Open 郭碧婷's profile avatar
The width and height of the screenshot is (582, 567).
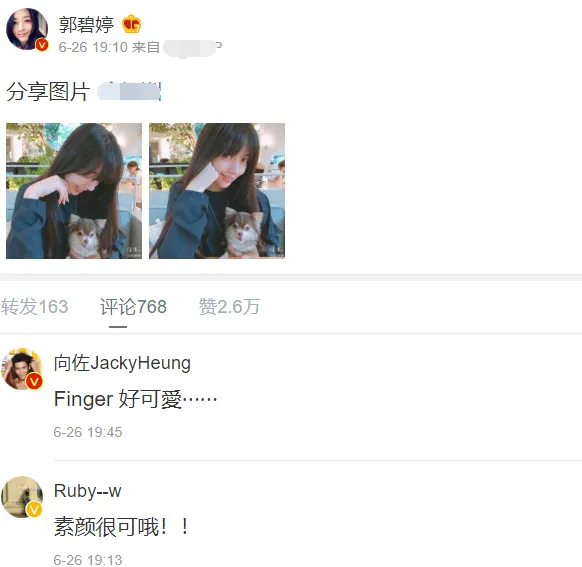pos(27,29)
